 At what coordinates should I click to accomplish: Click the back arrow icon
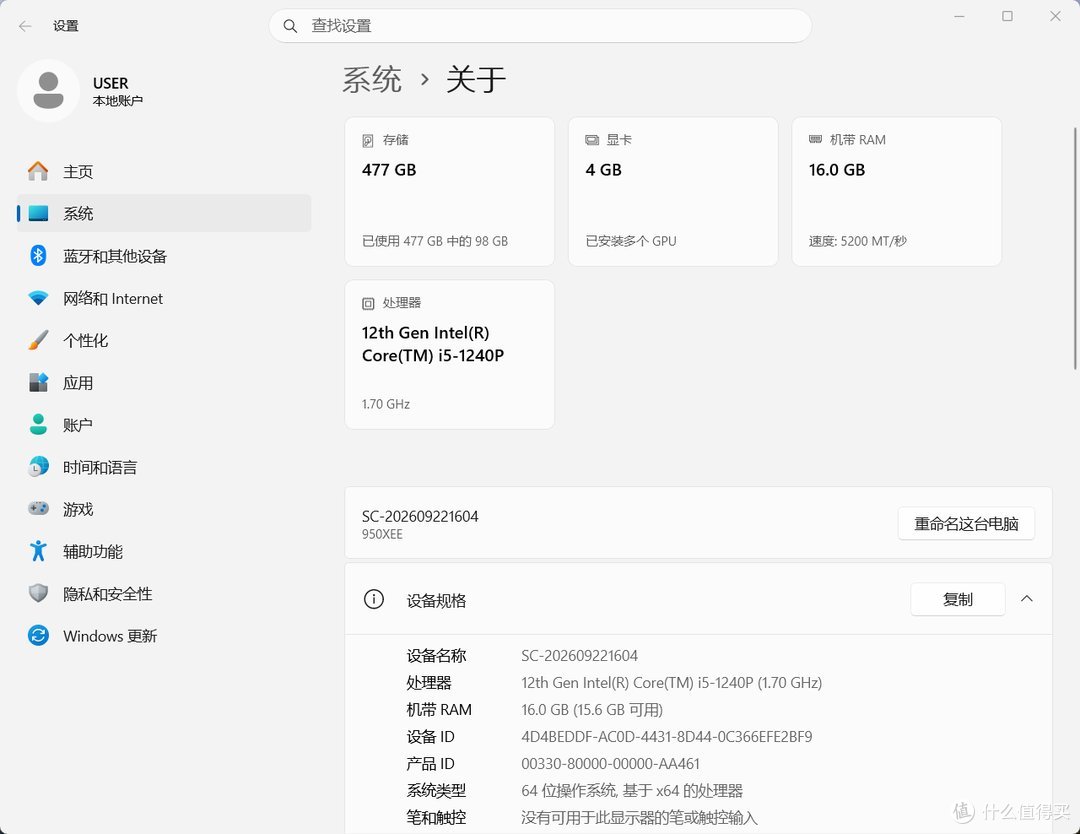tap(25, 26)
